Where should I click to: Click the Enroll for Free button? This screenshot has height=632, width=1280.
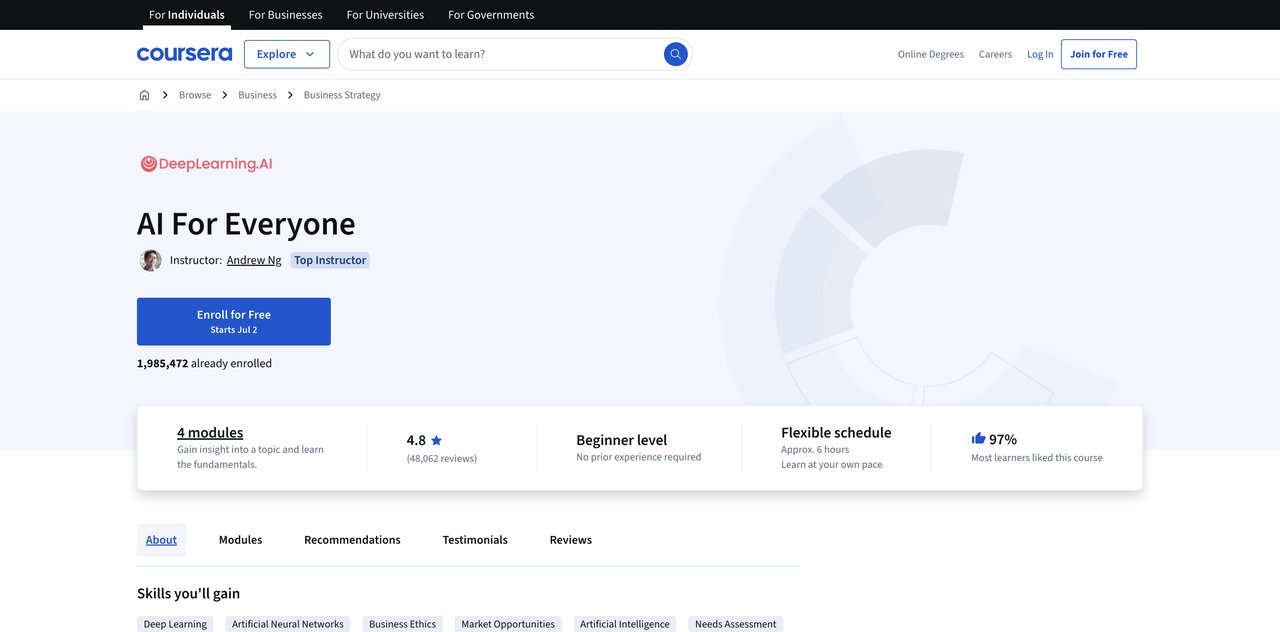tap(234, 322)
